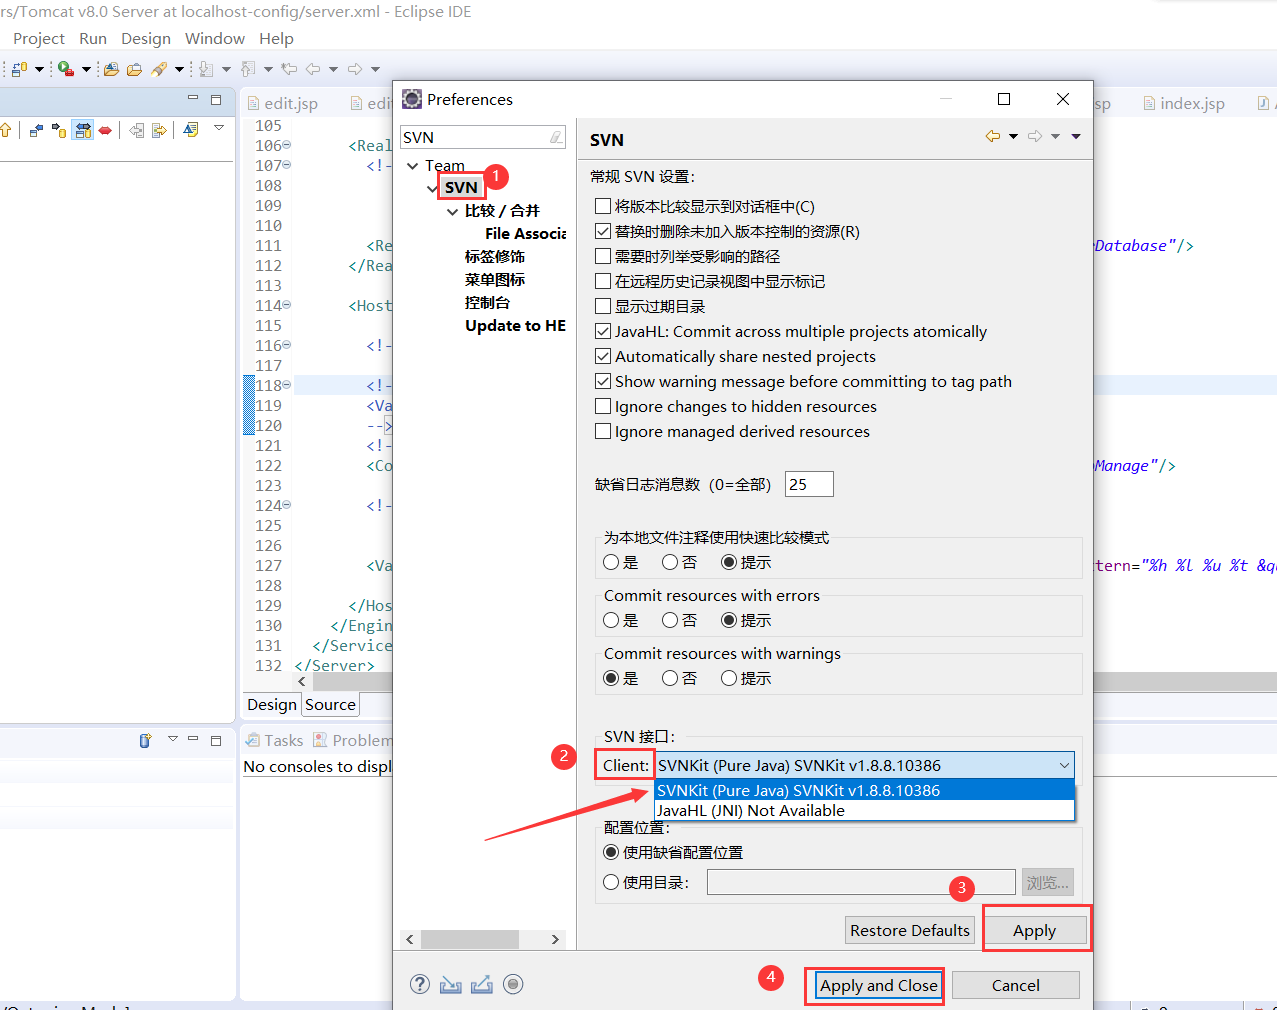The image size is (1277, 1010).
Task: Toggle JavaHL commit atomically checkbox
Action: pyautogui.click(x=603, y=331)
